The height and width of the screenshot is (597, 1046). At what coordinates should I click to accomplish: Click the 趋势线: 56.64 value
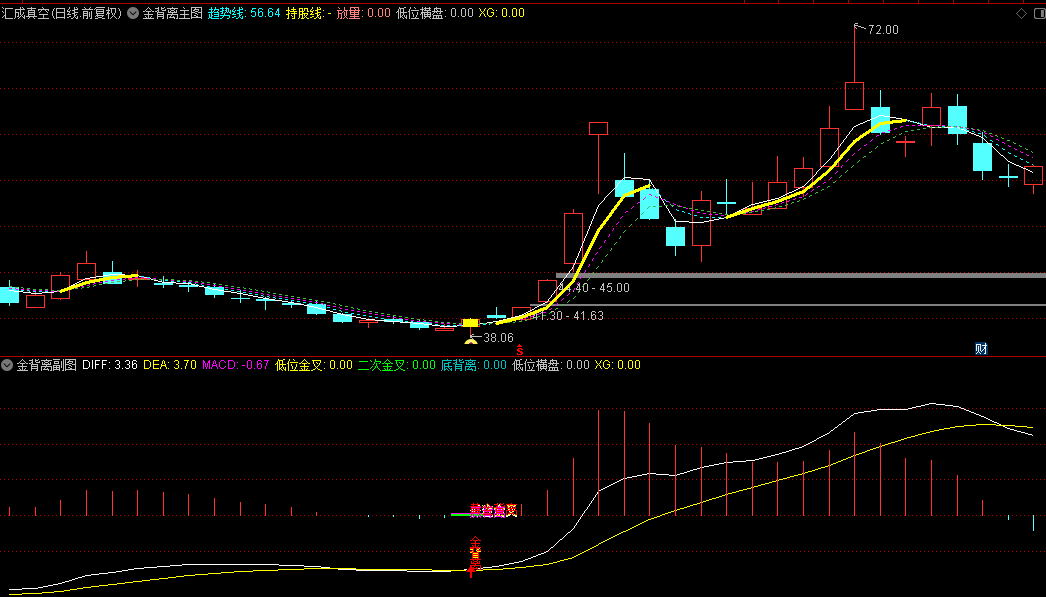(x=243, y=13)
